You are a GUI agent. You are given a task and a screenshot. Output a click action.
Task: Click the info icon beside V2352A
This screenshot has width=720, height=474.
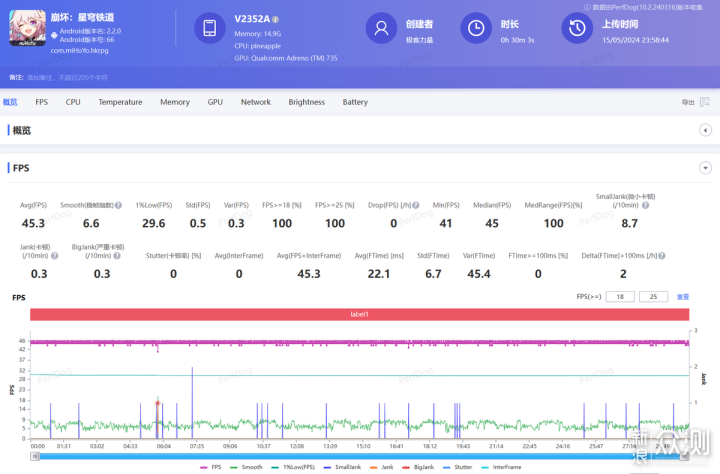276,19
